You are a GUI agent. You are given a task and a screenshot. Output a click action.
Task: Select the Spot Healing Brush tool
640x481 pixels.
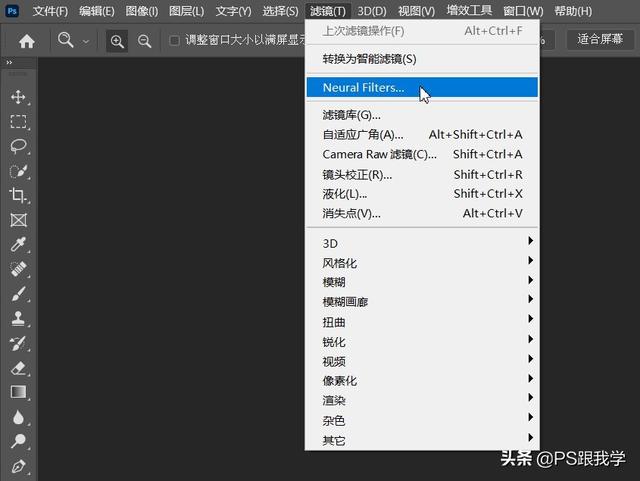[x=18, y=269]
